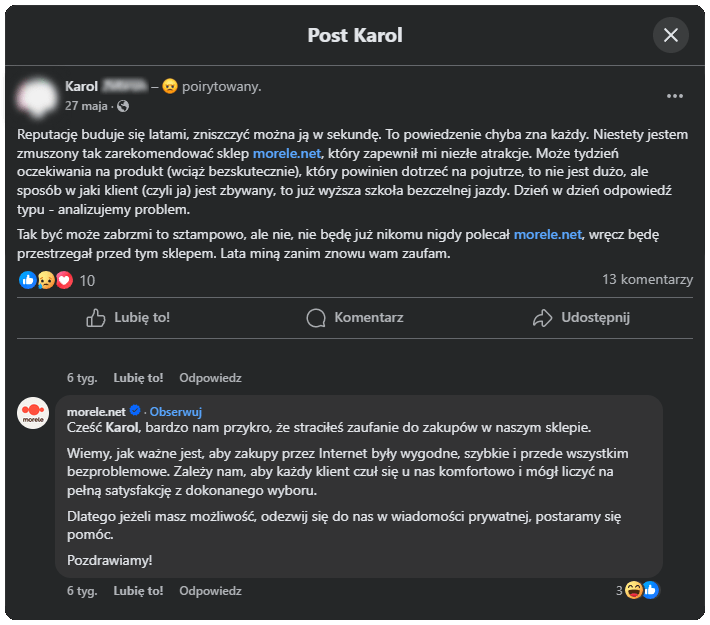Open first morele.net link in post text

tap(289, 154)
